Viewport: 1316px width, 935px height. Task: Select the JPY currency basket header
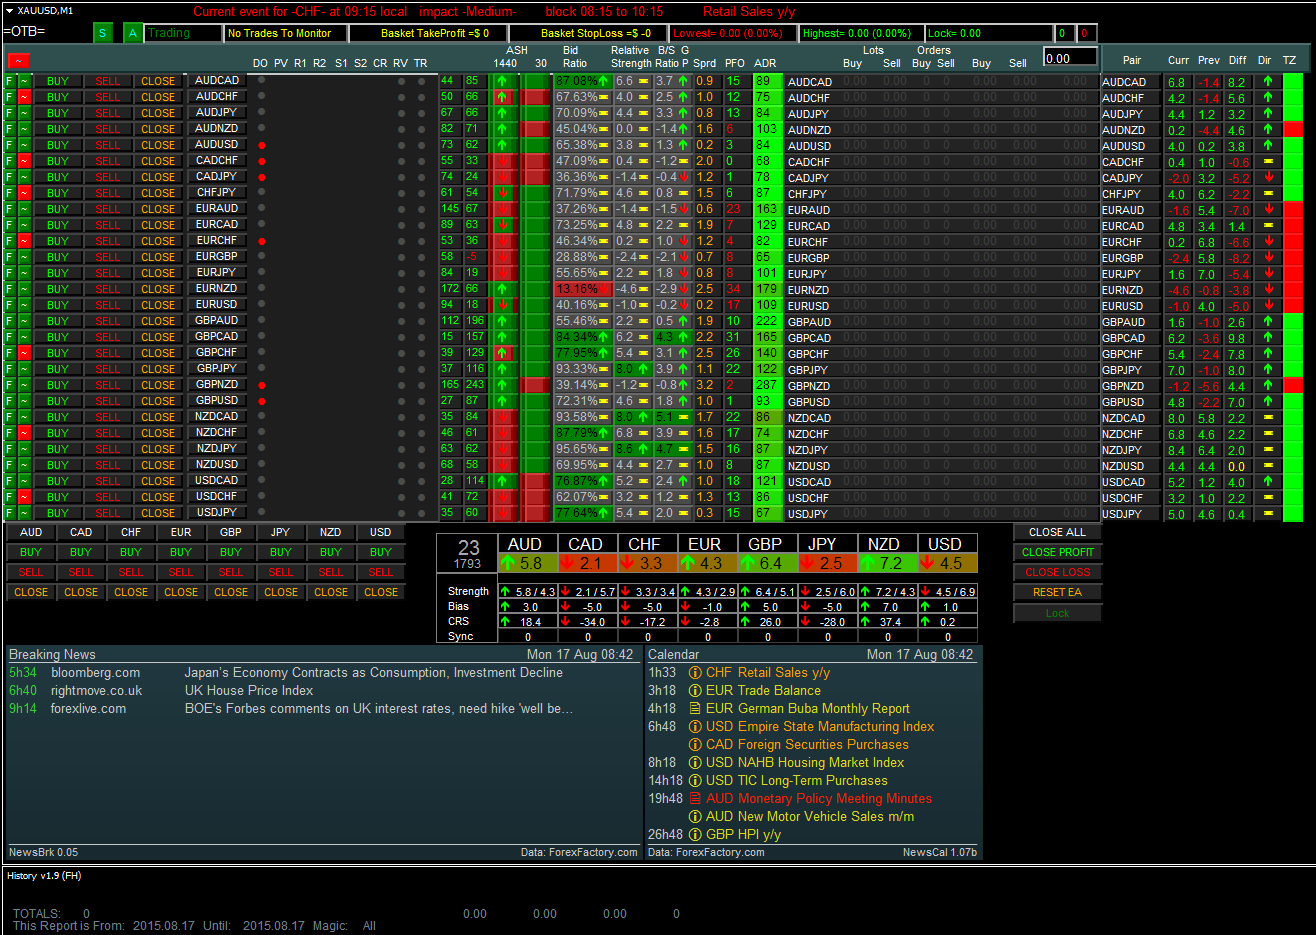(x=281, y=532)
